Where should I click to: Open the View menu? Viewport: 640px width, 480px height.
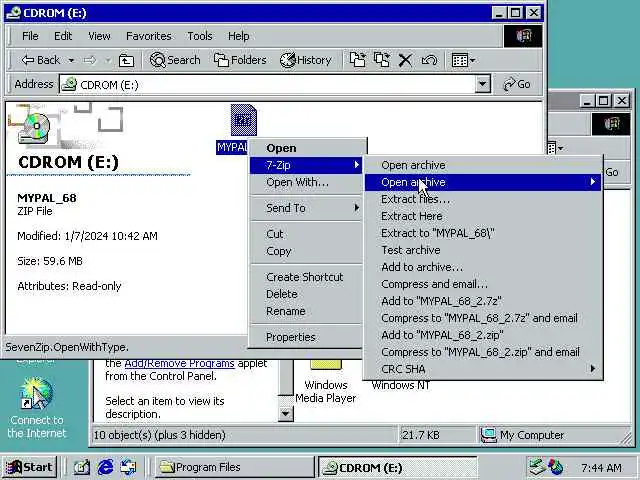[x=99, y=36]
